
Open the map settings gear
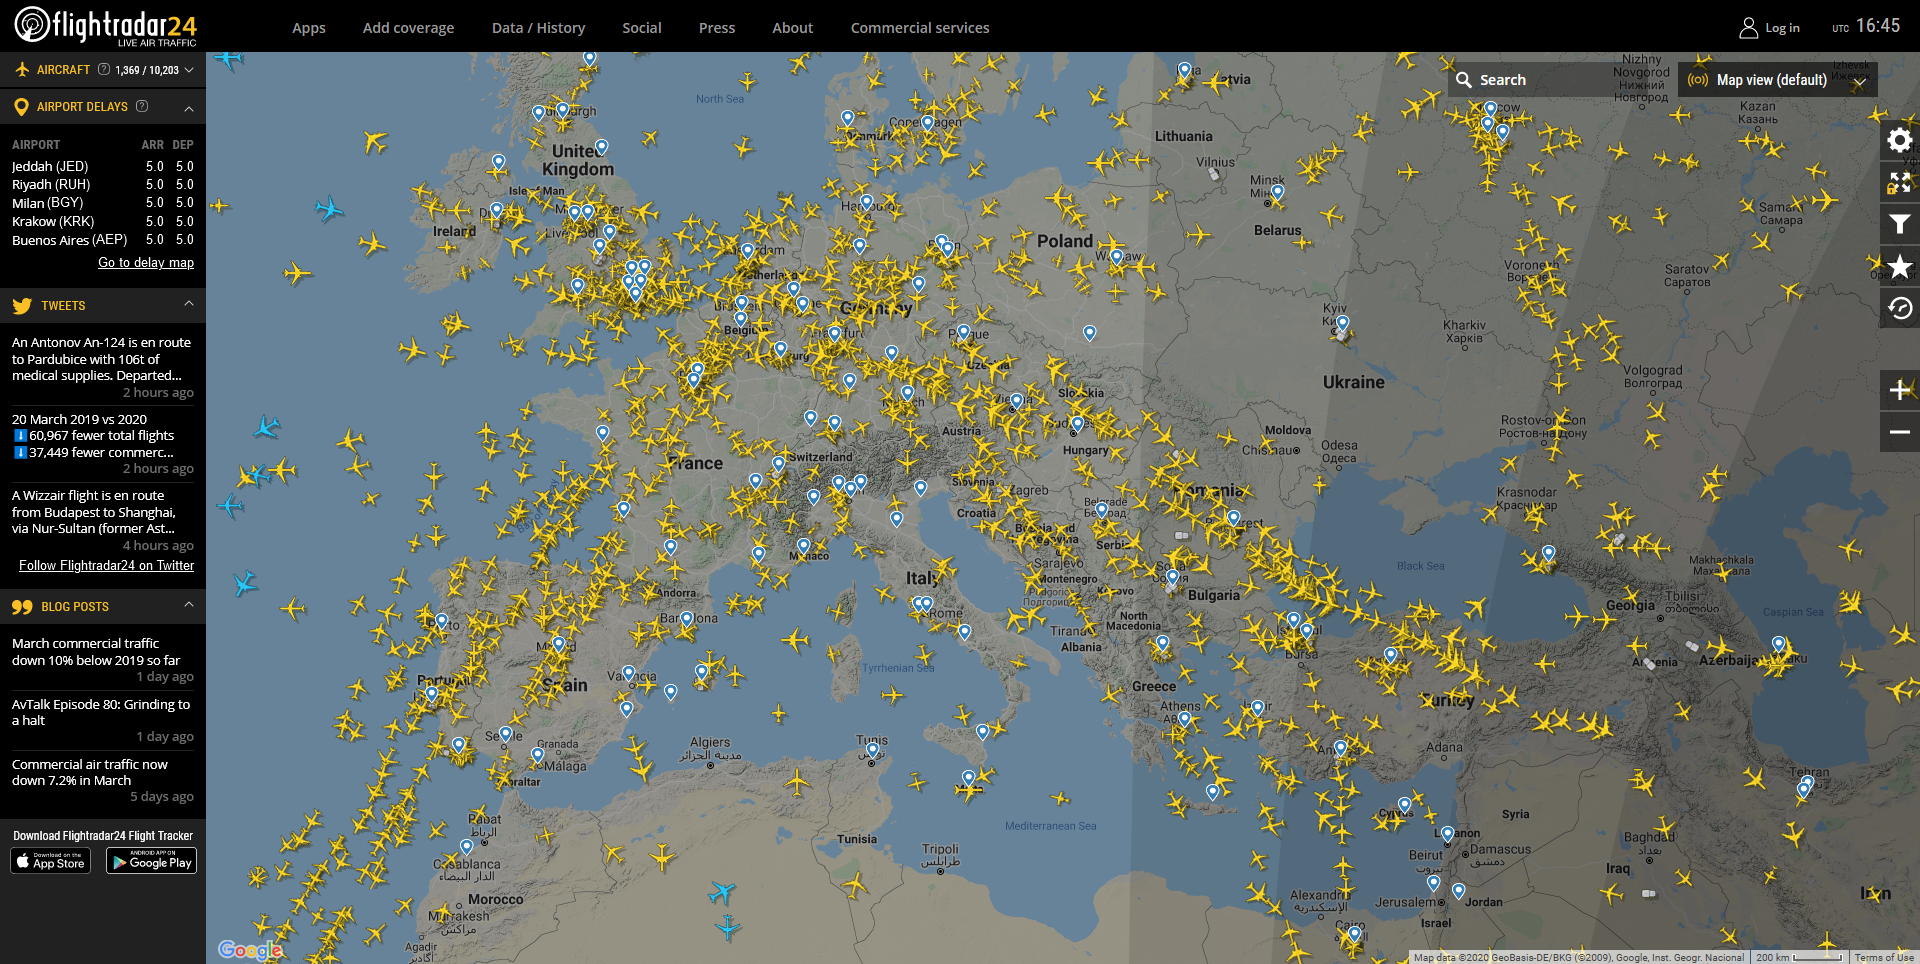pos(1899,141)
